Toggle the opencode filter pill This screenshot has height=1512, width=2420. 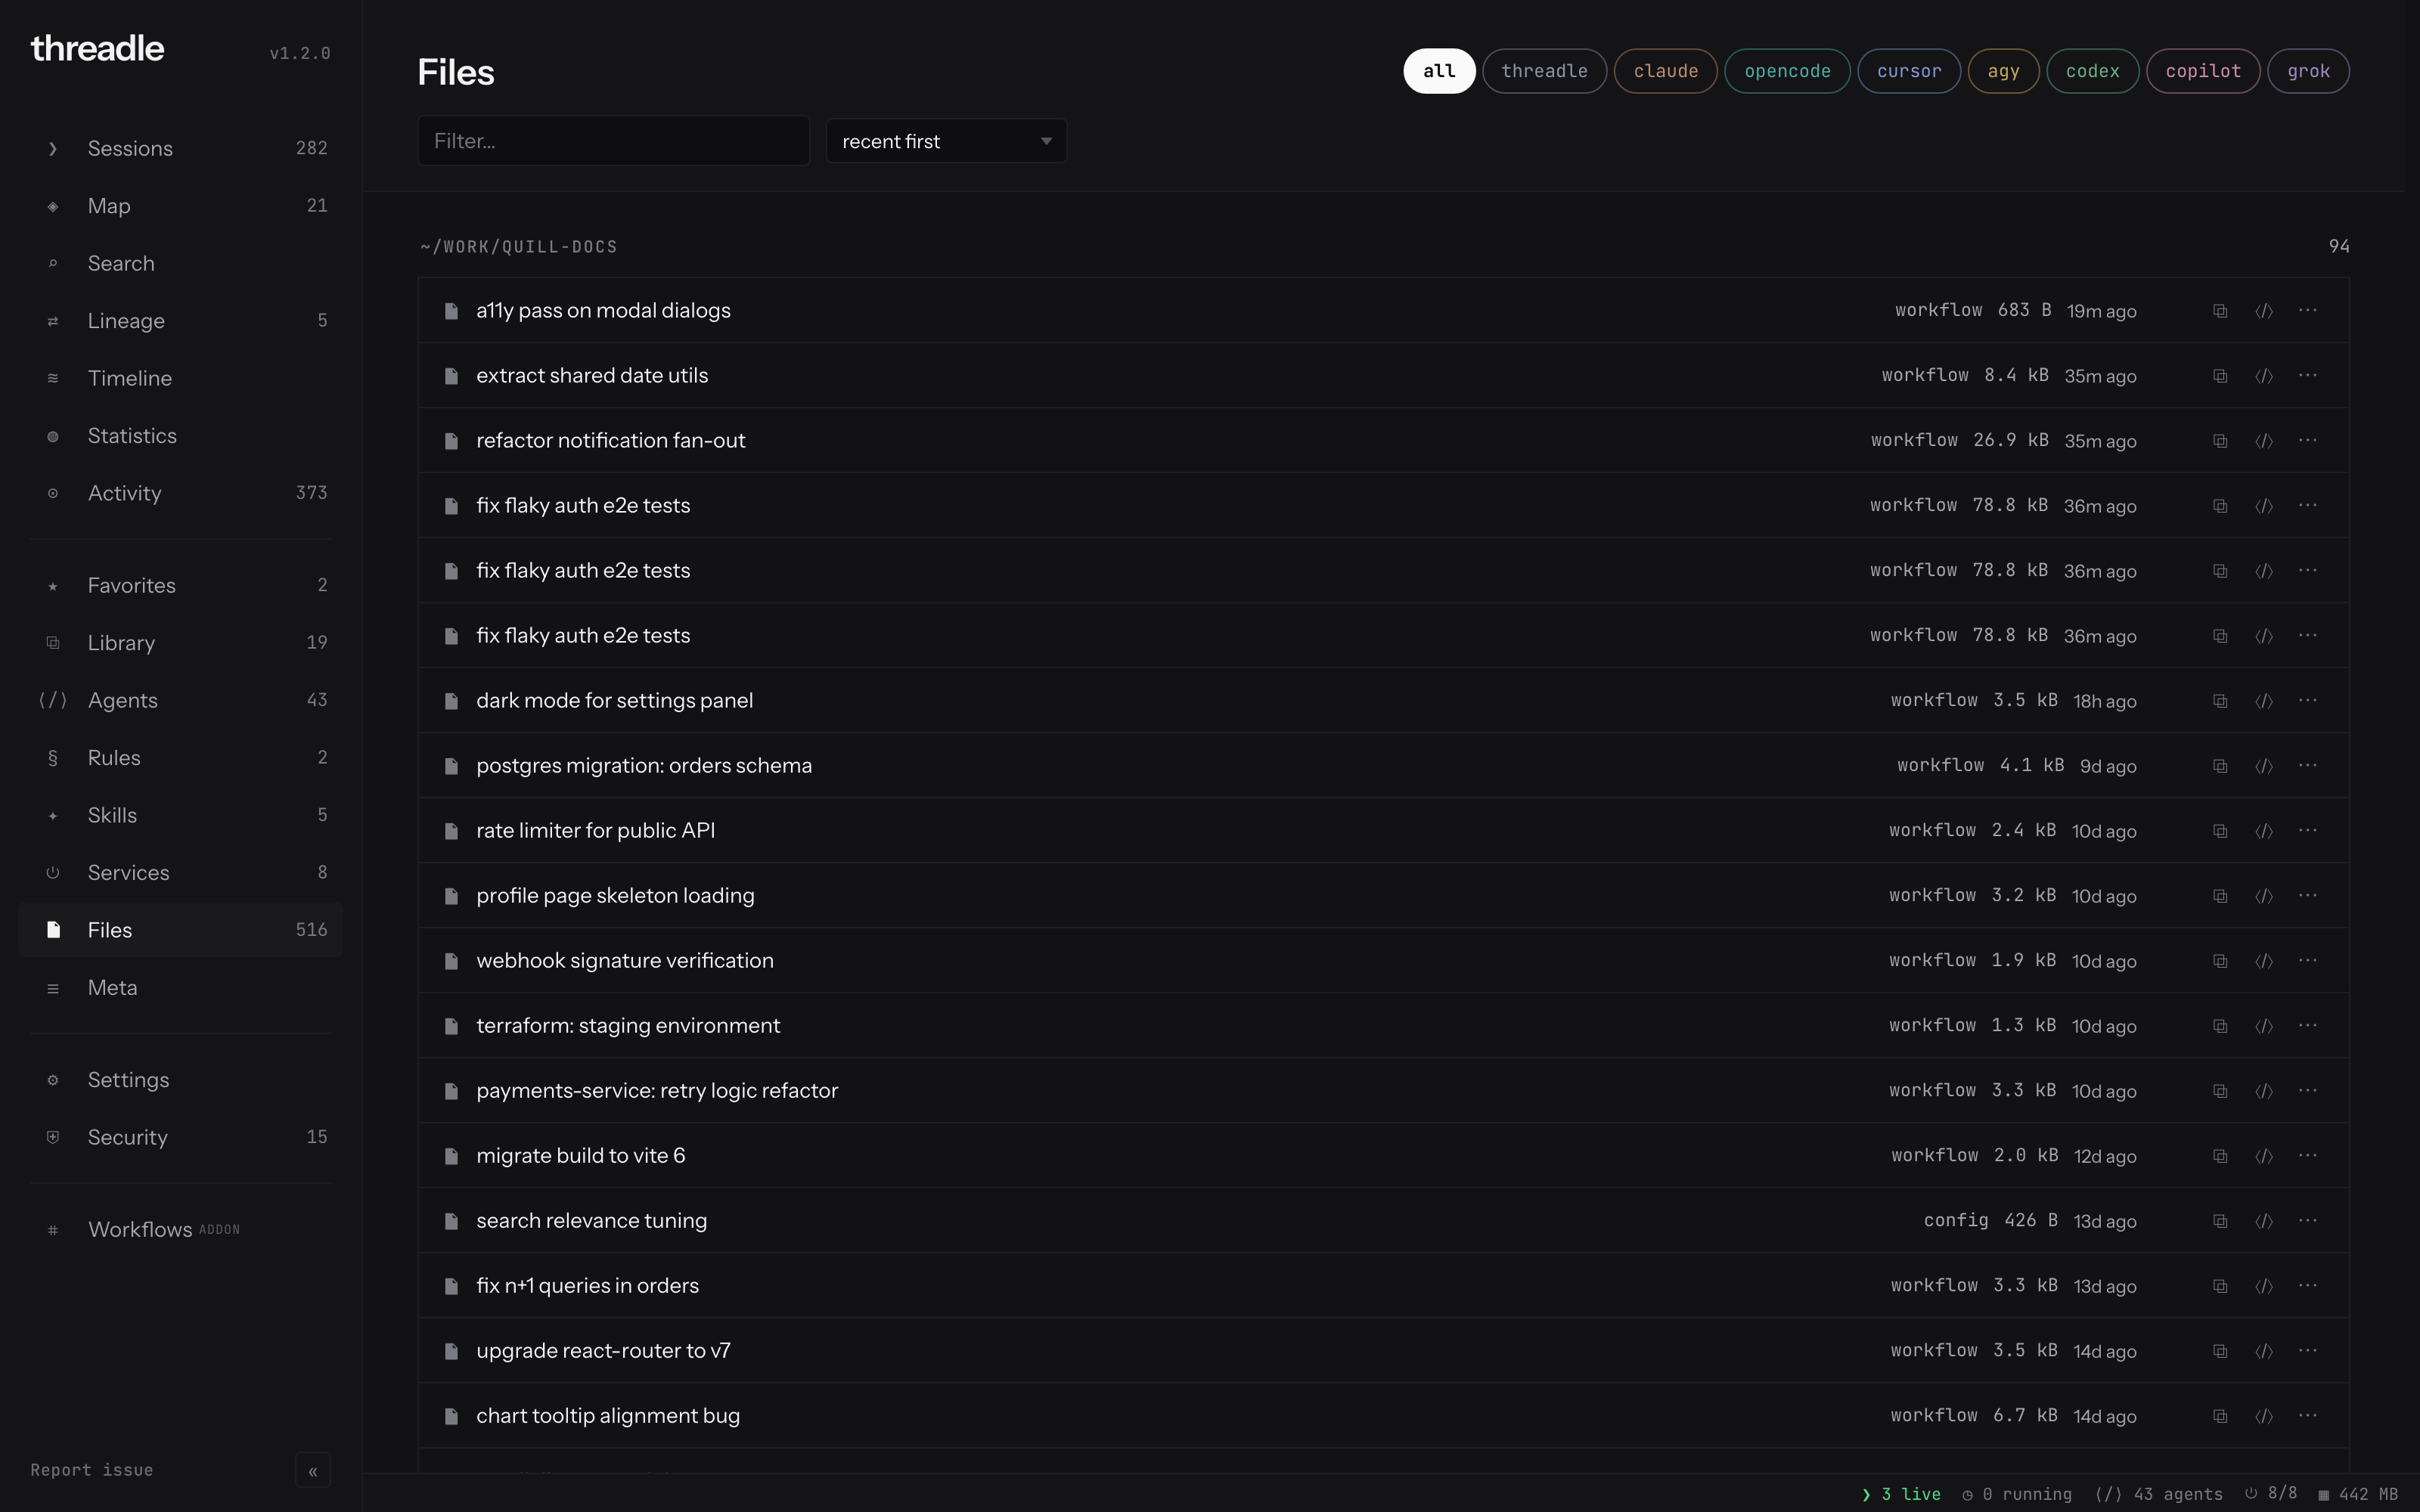click(1787, 71)
